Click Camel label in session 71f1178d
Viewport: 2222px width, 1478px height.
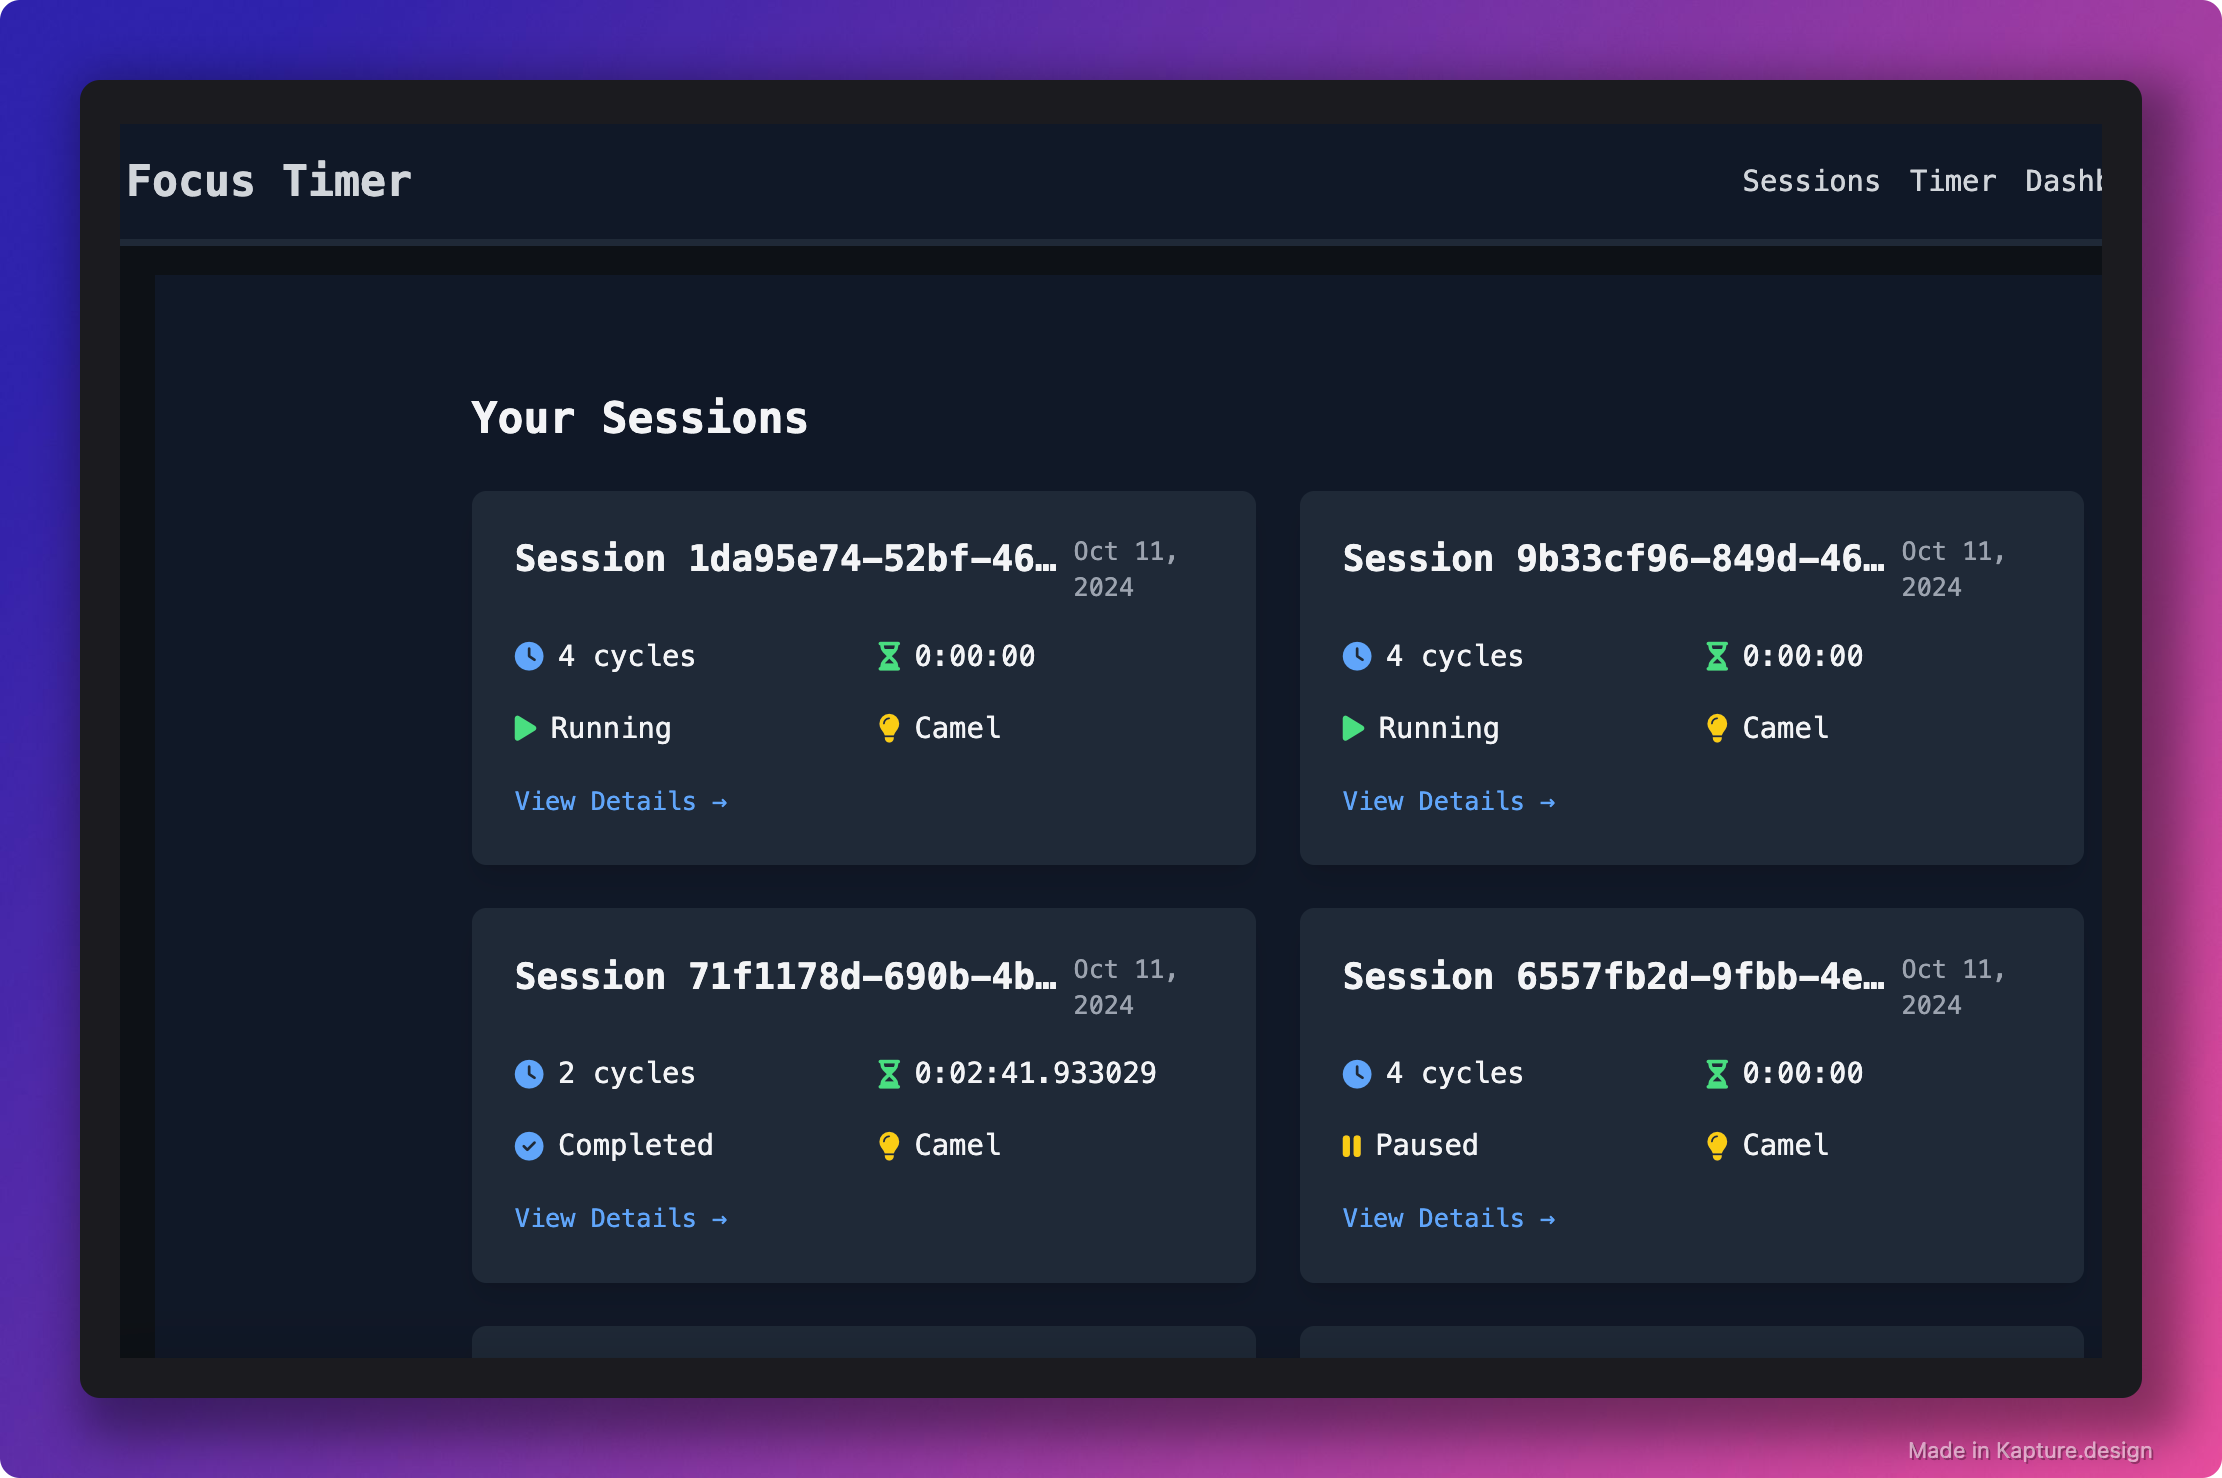957,1145
